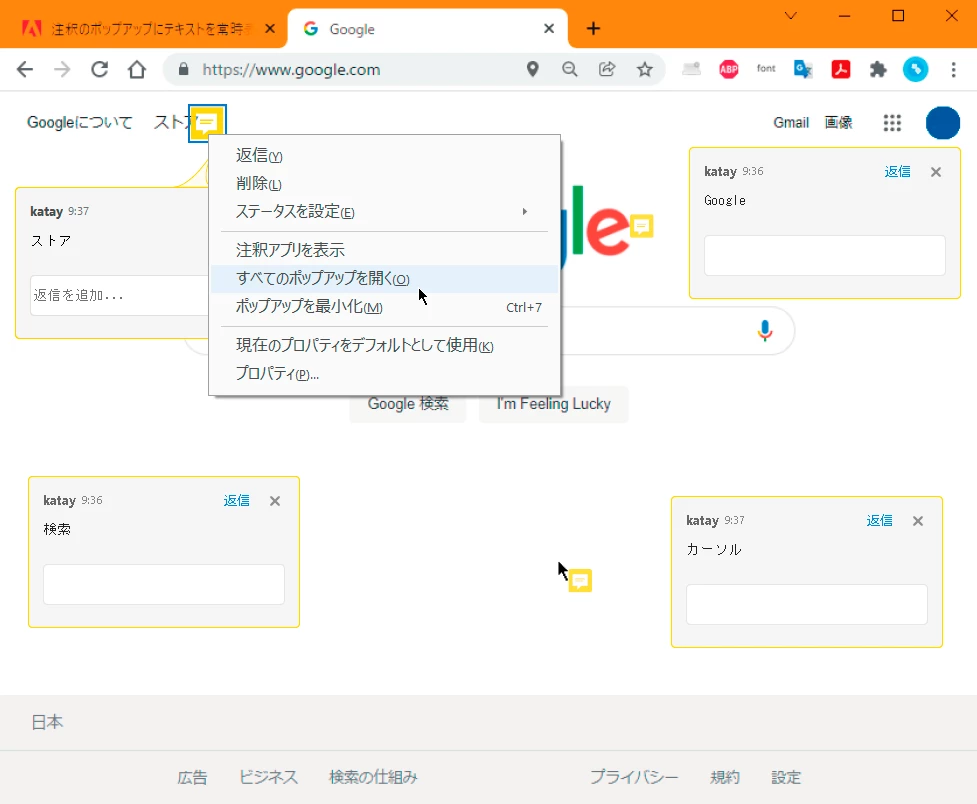This screenshot has height=804, width=977.
Task: Open the extensions puzzle piece menu
Action: click(x=878, y=69)
